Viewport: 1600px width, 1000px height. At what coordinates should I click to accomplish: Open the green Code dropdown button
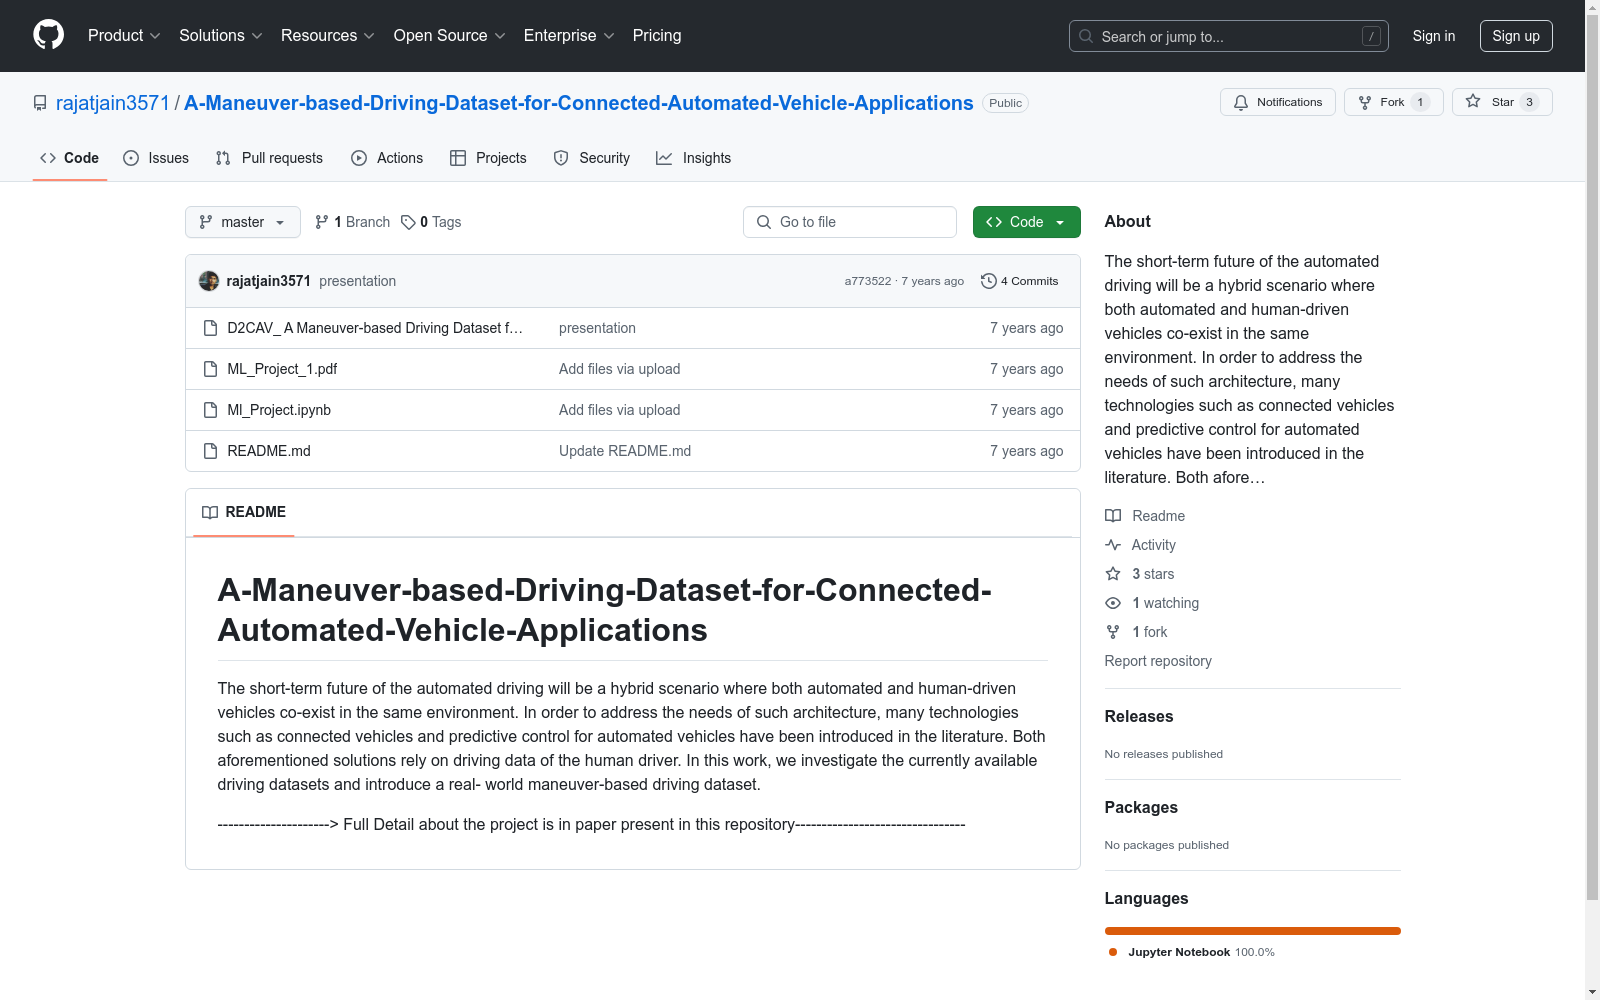(x=1026, y=222)
